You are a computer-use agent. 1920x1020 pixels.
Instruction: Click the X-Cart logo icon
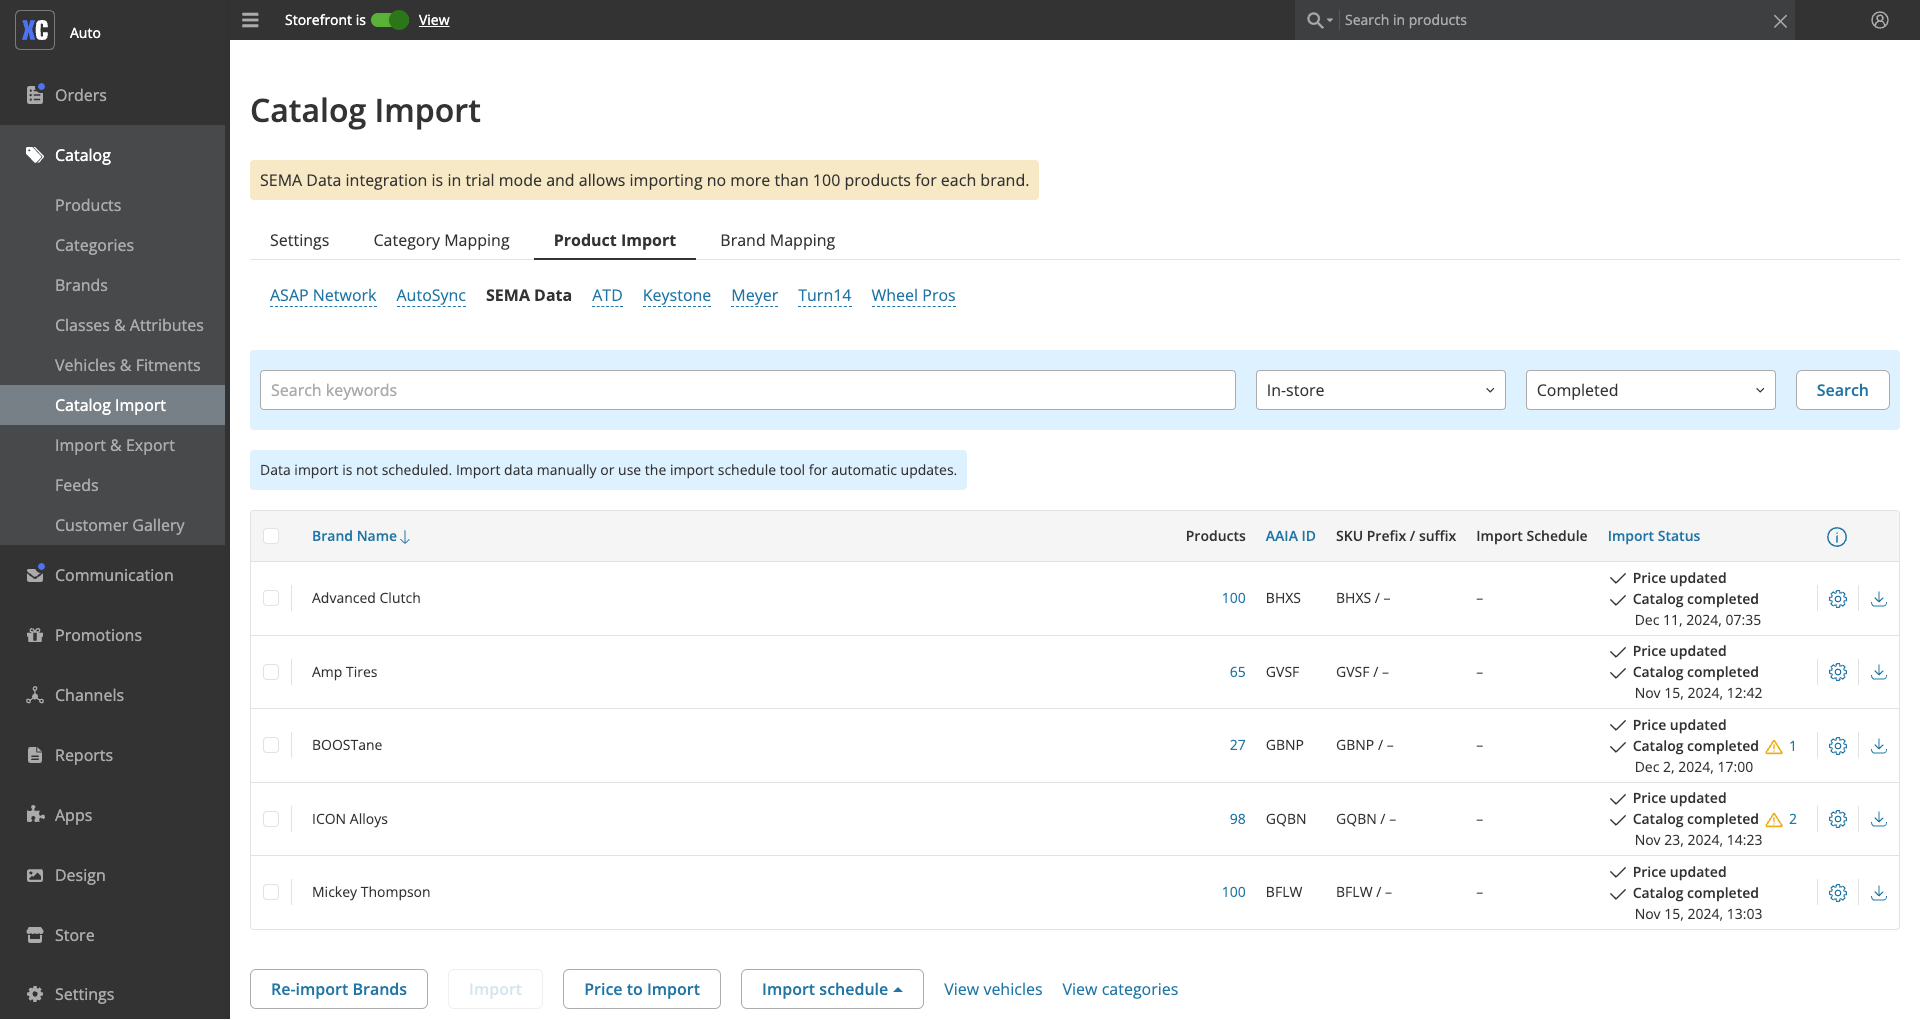click(35, 30)
